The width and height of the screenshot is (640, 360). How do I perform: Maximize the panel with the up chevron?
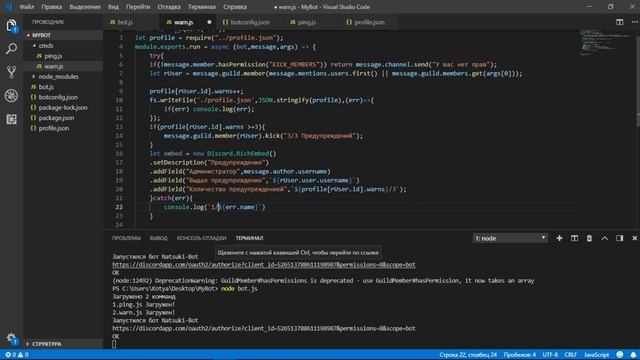coord(604,238)
